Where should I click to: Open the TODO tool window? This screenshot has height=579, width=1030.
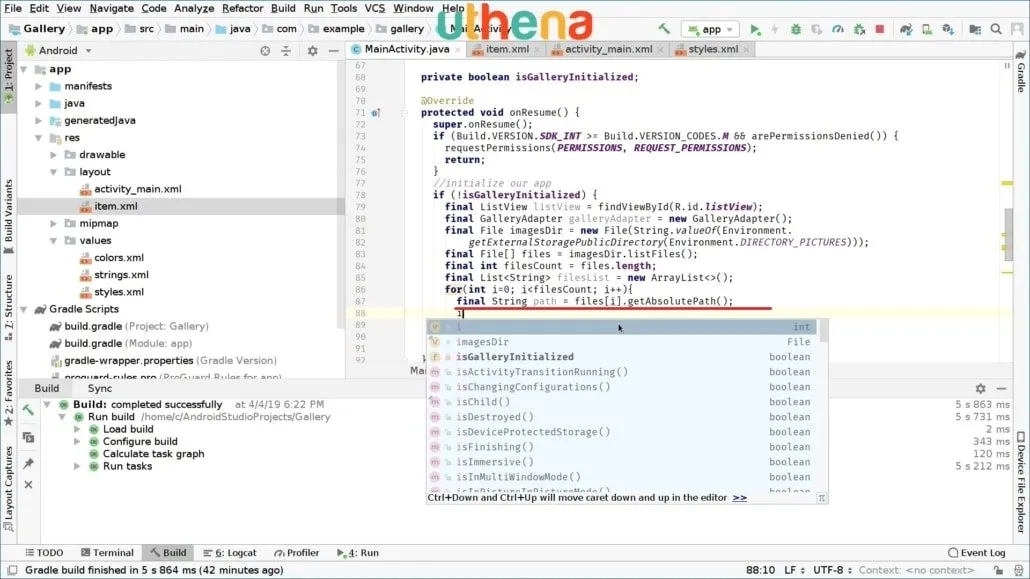[x=44, y=553]
